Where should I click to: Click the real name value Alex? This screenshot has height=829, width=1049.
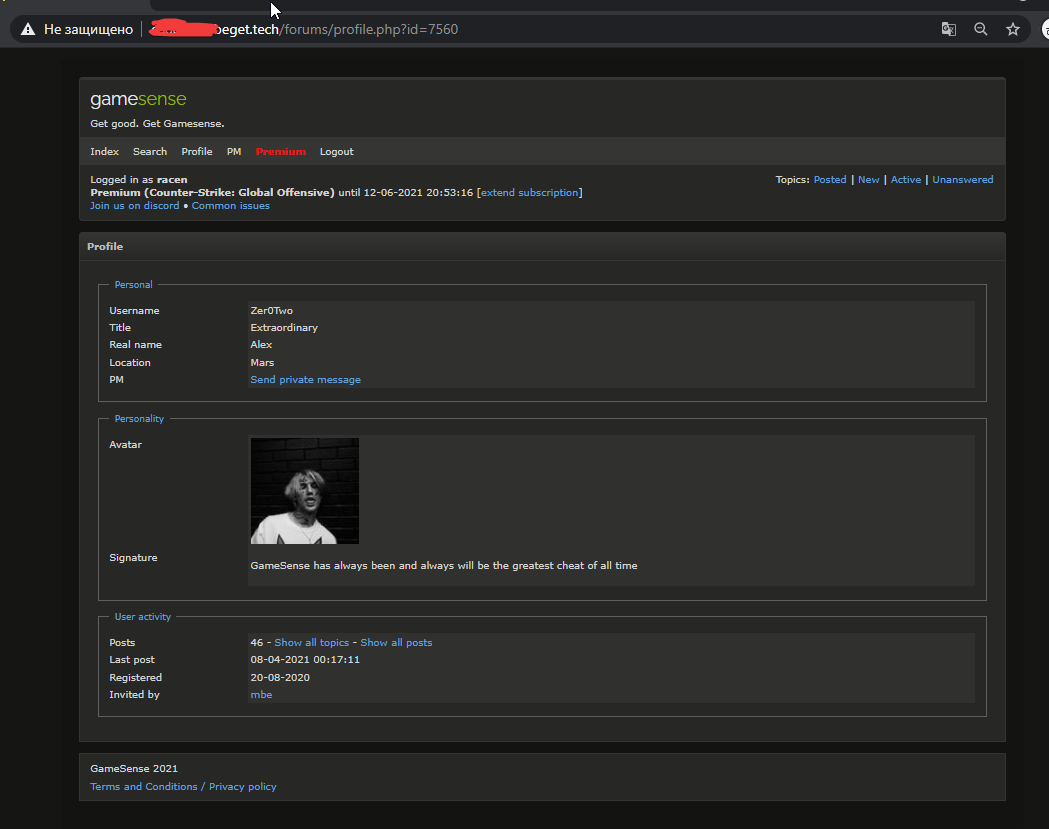pos(261,345)
